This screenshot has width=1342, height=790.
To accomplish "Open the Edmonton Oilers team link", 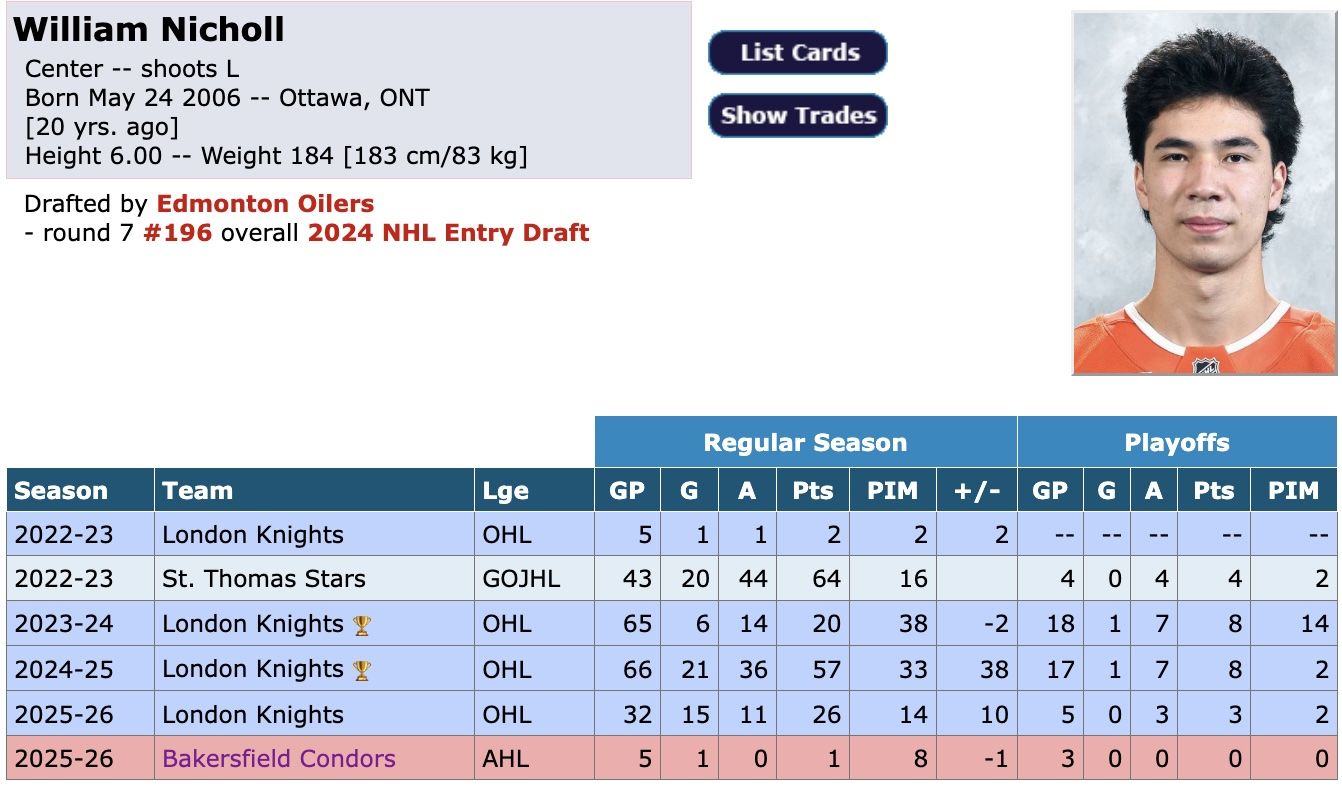I will 265,204.
